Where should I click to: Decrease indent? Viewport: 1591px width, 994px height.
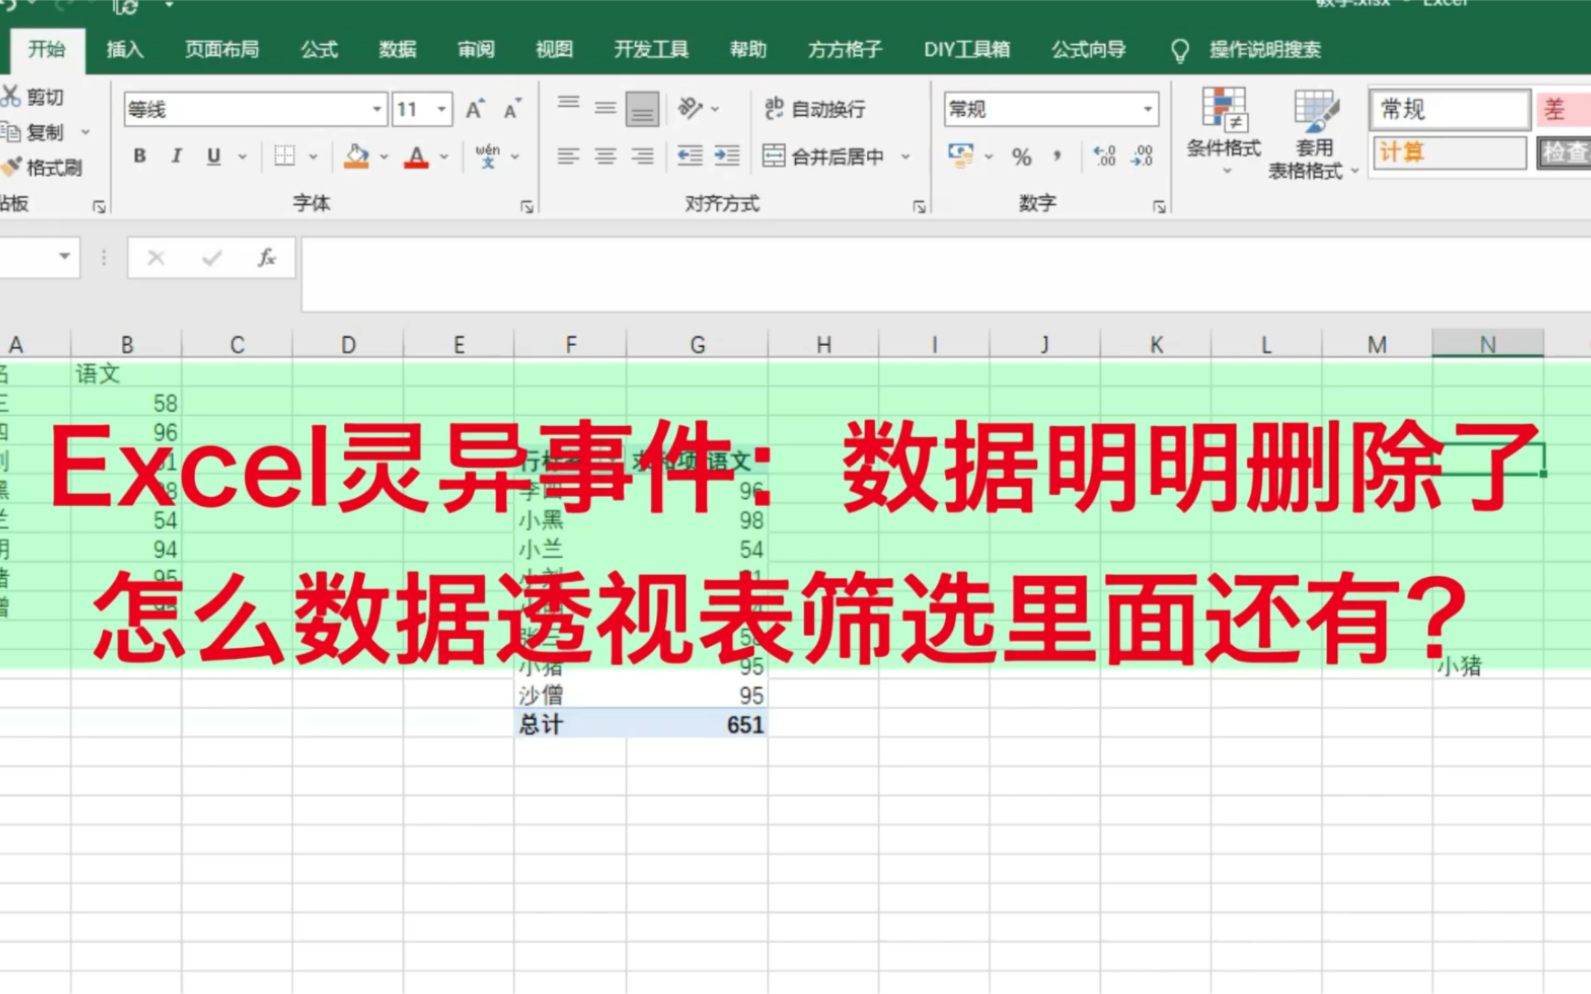click(x=690, y=156)
